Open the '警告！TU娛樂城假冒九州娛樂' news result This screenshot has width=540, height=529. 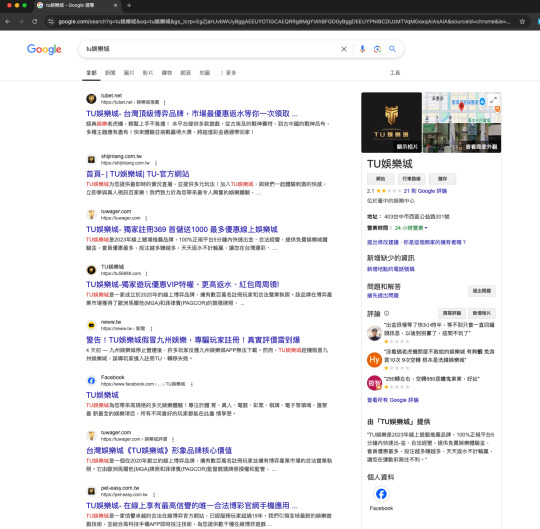[x=193, y=340]
